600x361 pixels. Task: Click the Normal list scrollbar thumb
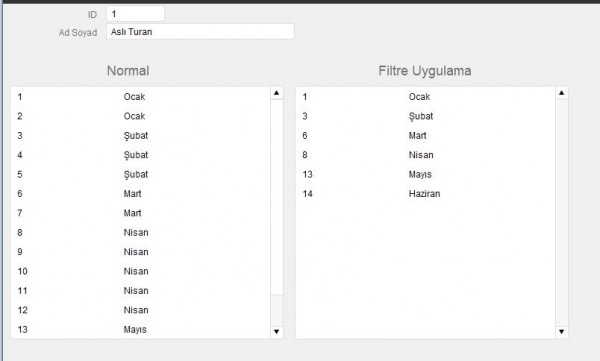pos(276,197)
